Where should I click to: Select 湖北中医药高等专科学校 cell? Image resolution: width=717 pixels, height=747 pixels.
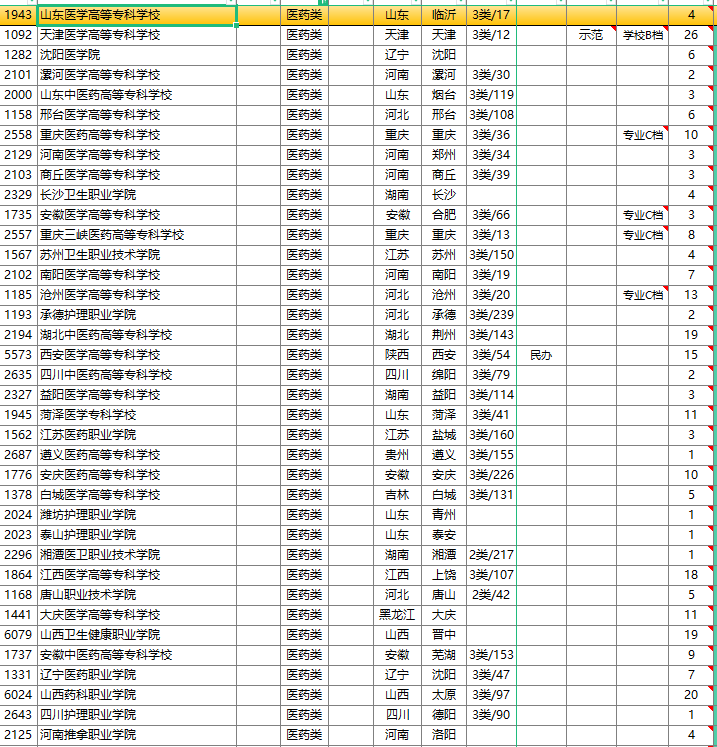(x=137, y=335)
